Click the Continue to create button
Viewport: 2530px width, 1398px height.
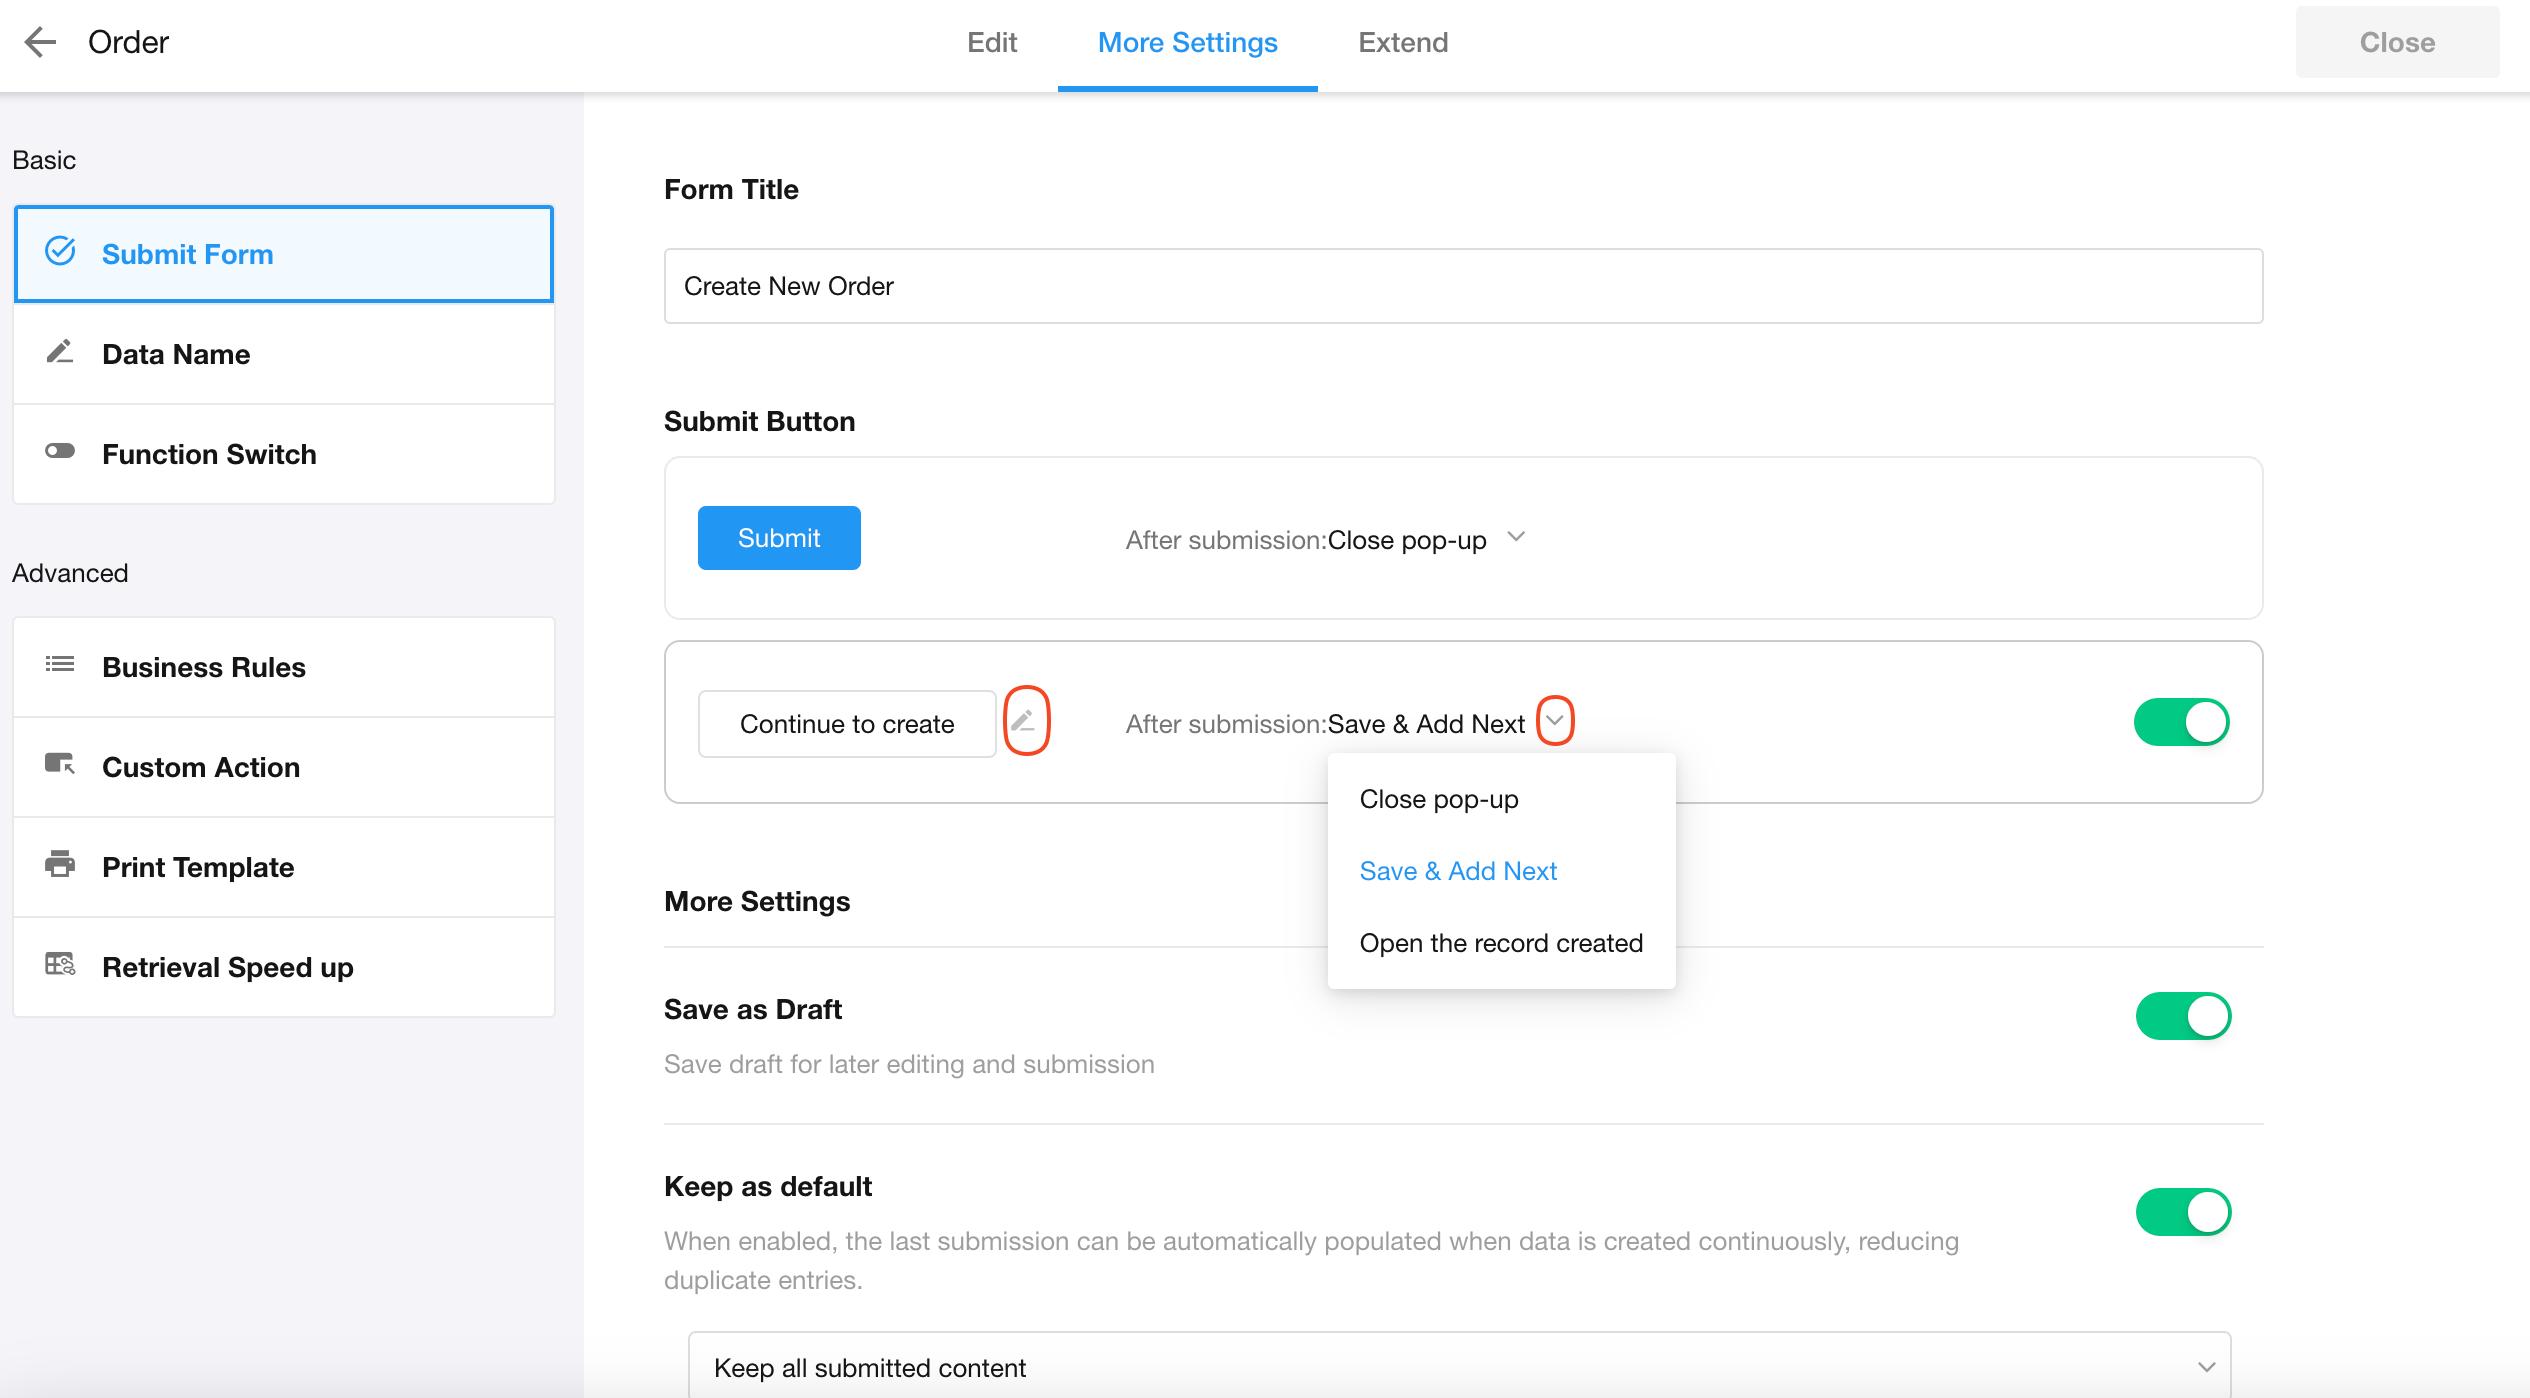[x=846, y=724]
